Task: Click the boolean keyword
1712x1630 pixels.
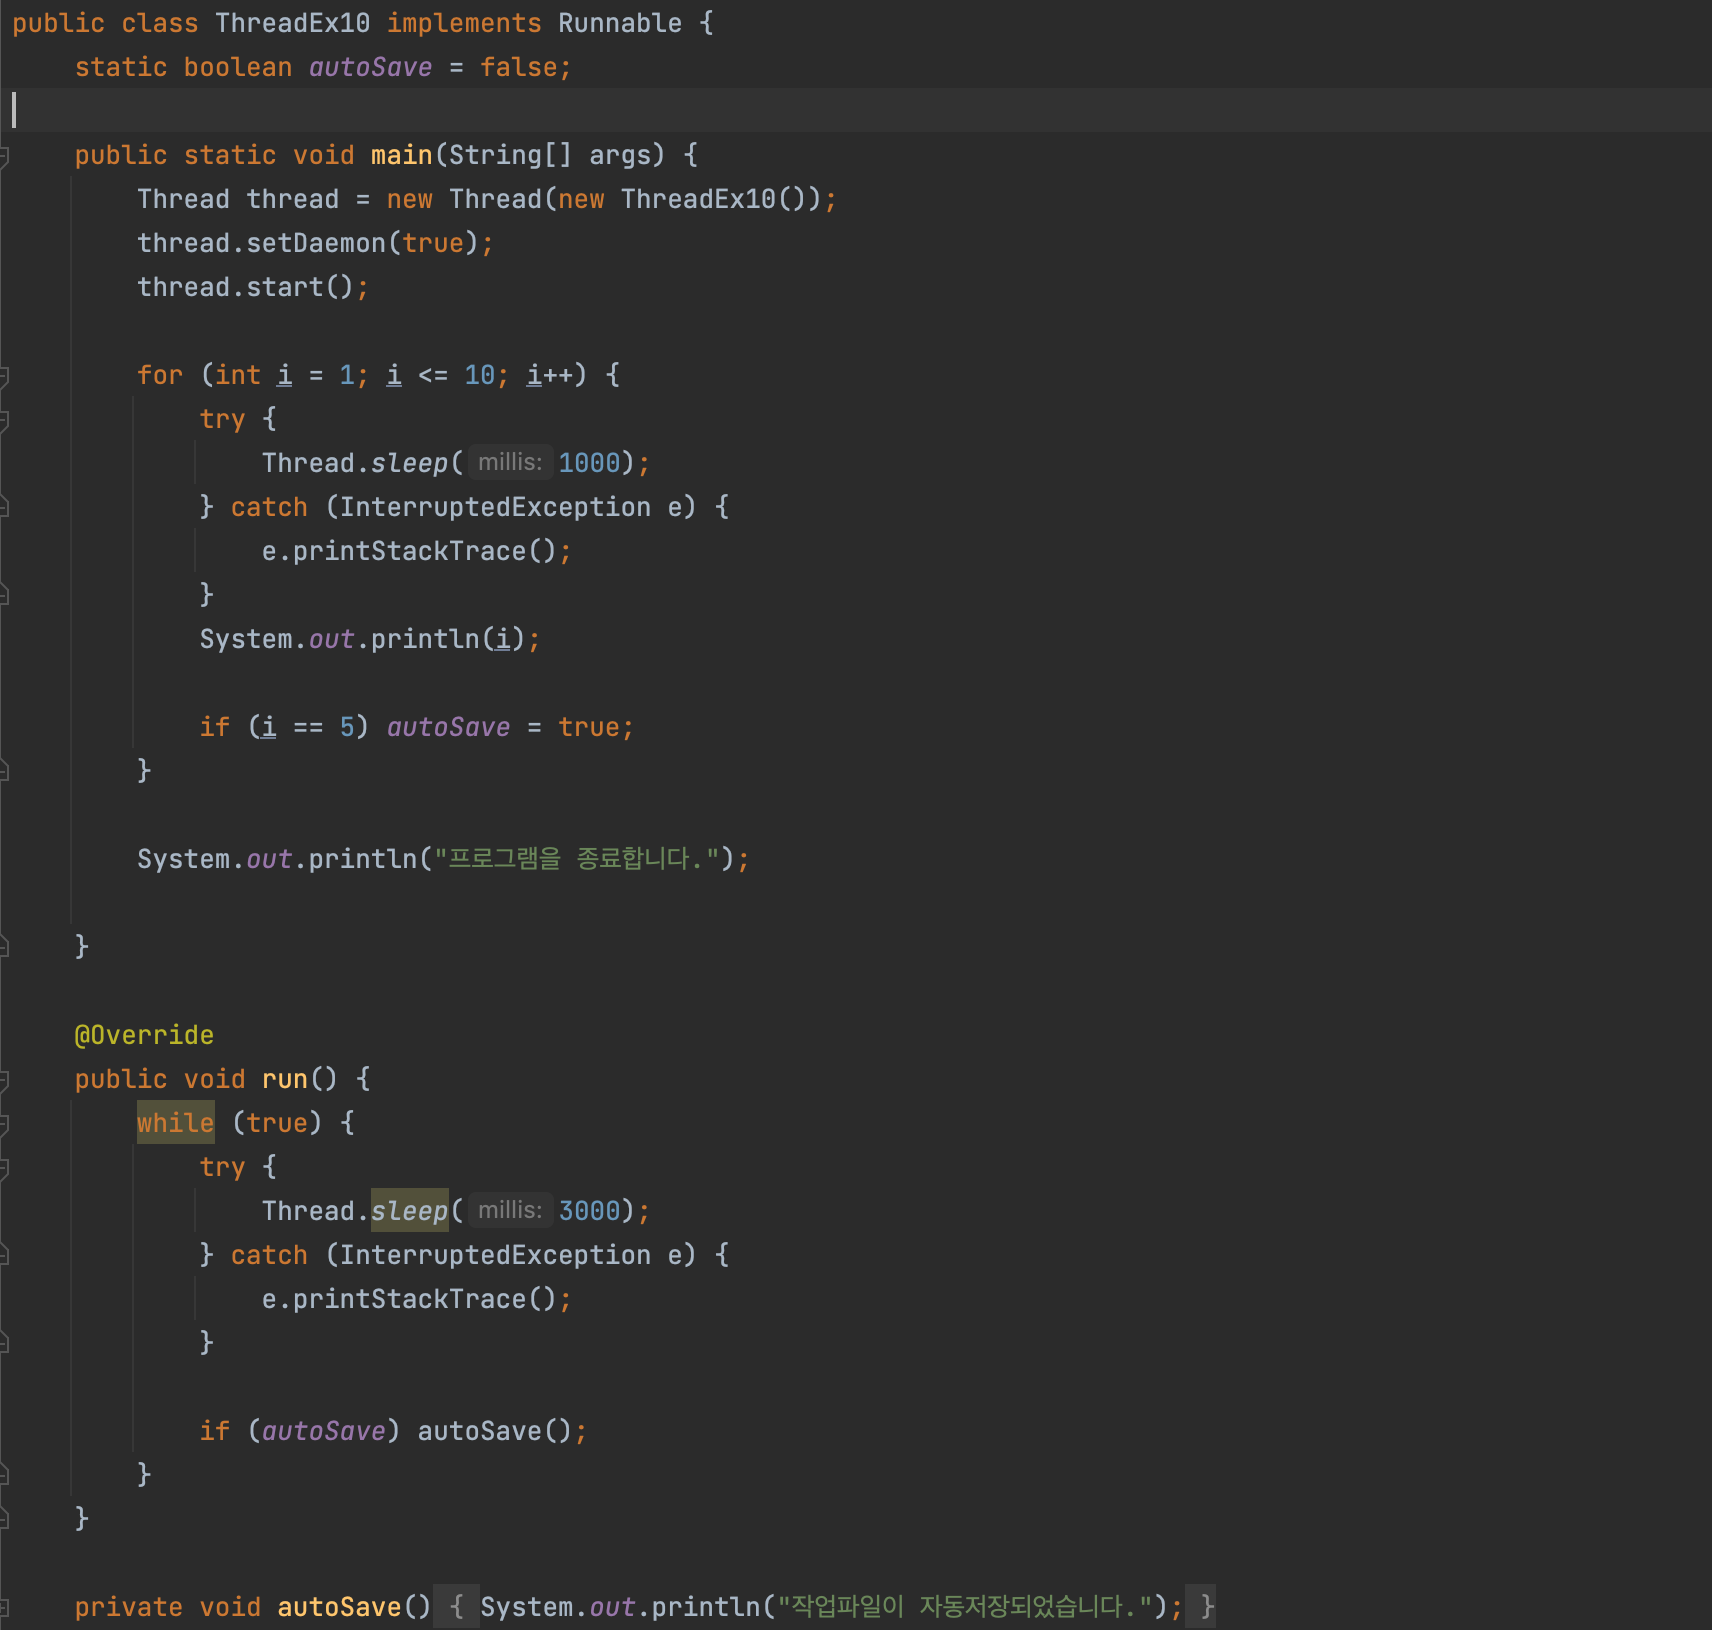Action: pyautogui.click(x=238, y=67)
